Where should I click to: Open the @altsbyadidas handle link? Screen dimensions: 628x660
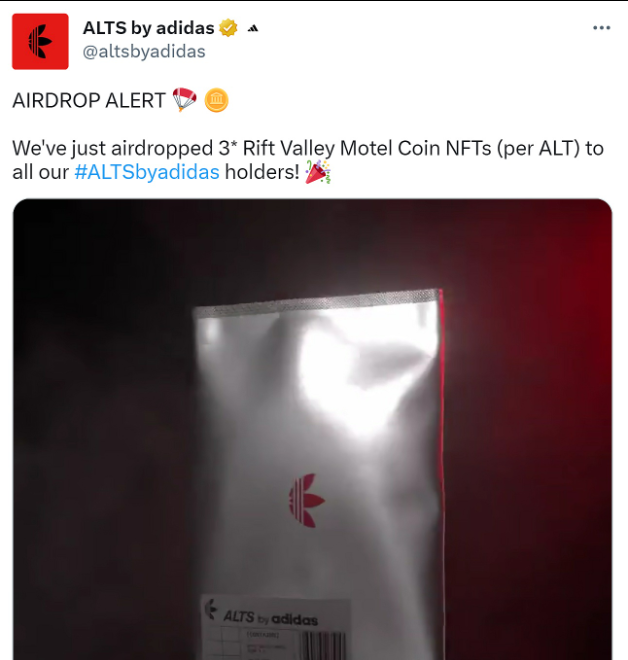pyautogui.click(x=144, y=51)
